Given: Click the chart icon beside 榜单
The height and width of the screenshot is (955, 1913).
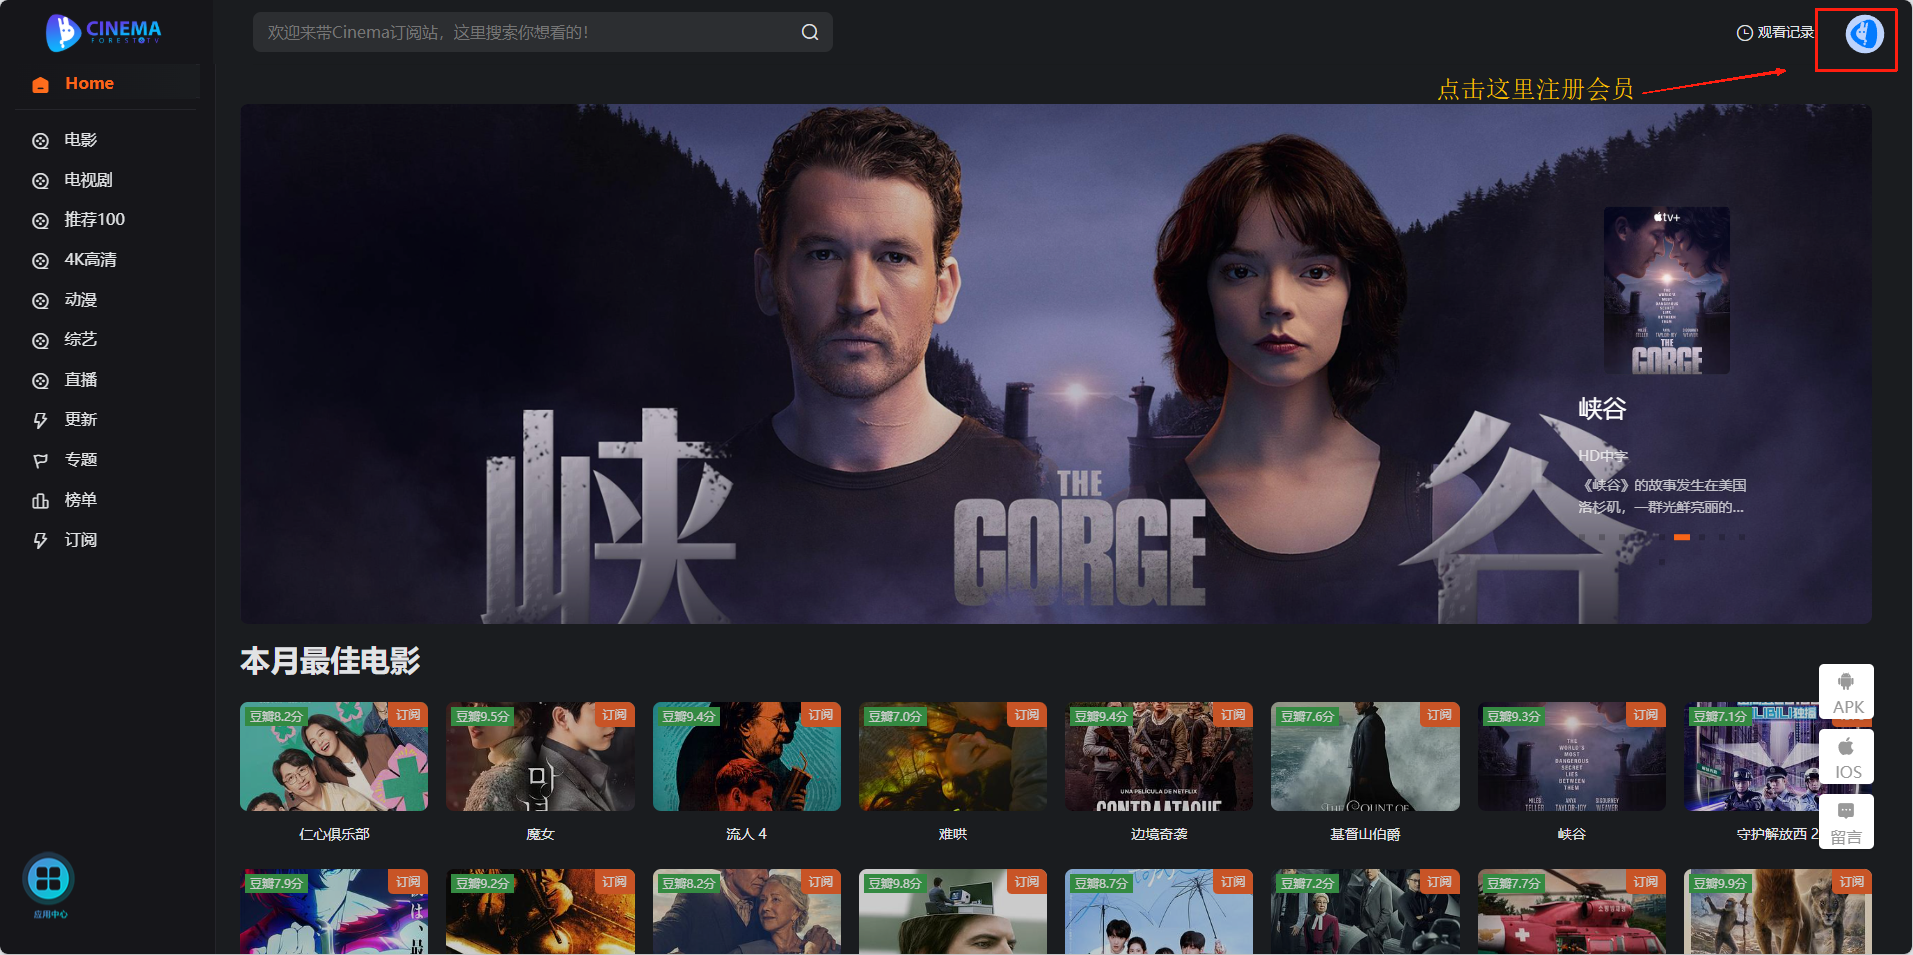Looking at the screenshot, I should pyautogui.click(x=40, y=501).
